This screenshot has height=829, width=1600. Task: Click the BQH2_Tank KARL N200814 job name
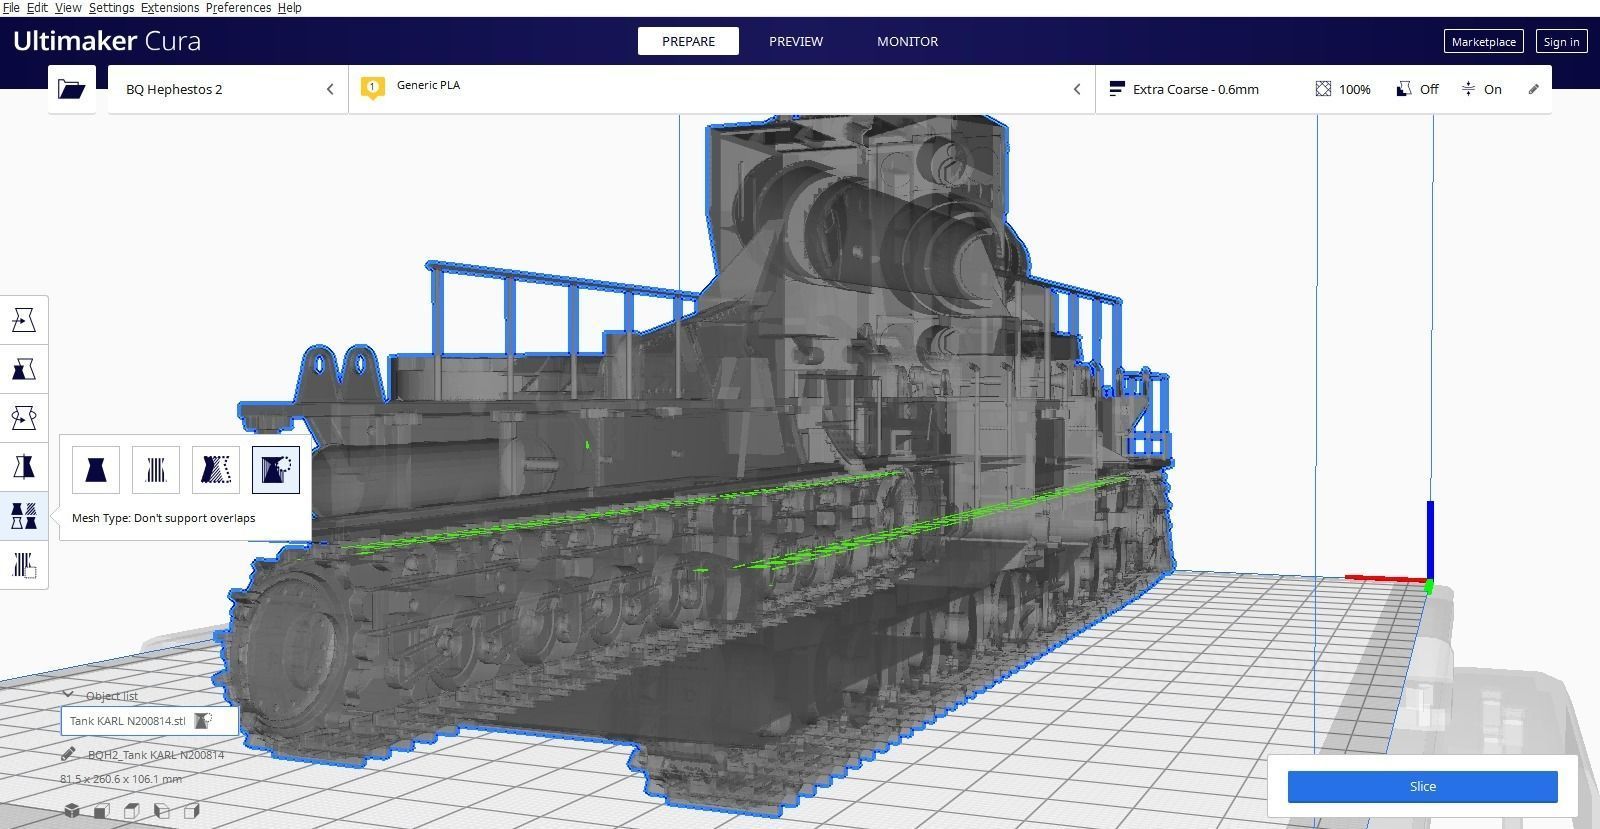[156, 755]
